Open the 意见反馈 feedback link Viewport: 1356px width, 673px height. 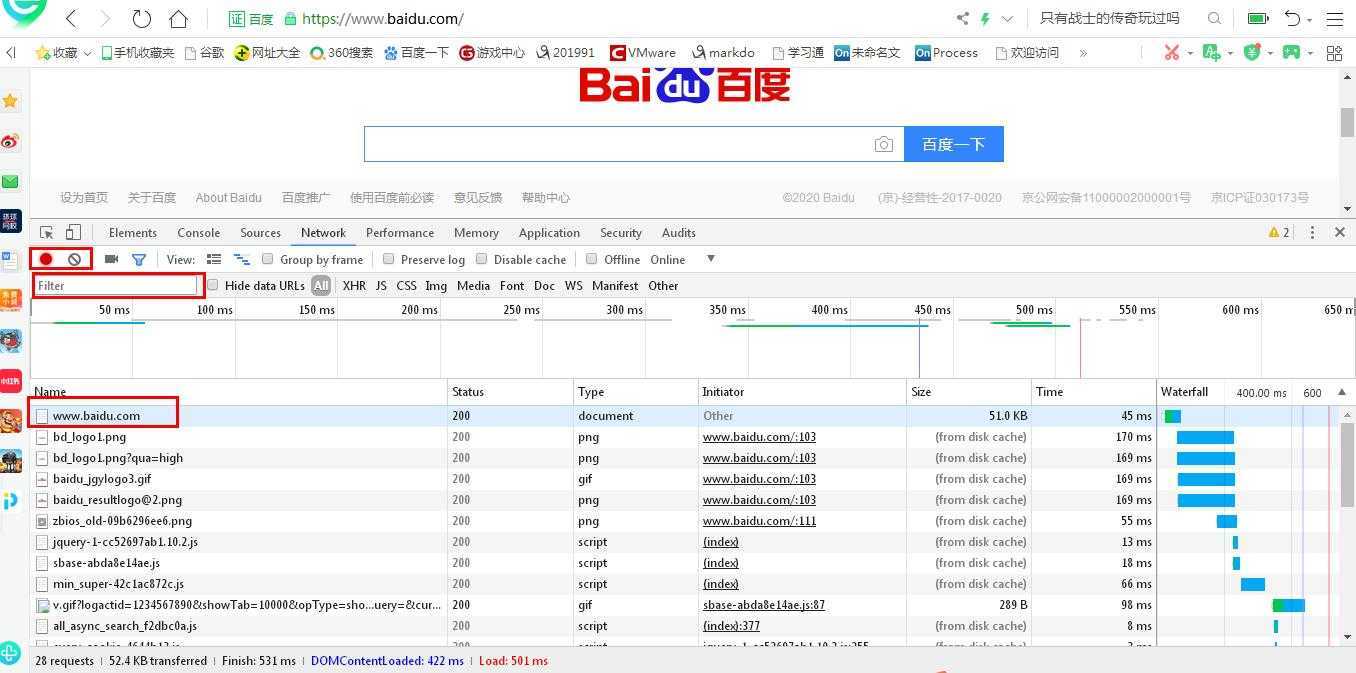(x=478, y=197)
